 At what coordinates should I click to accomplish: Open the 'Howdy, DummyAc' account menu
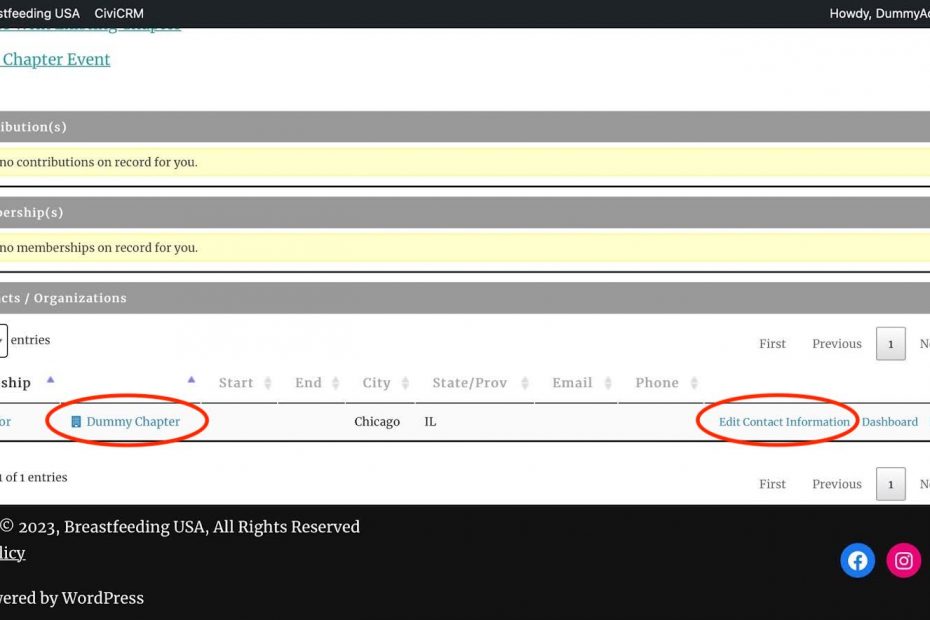coord(880,13)
